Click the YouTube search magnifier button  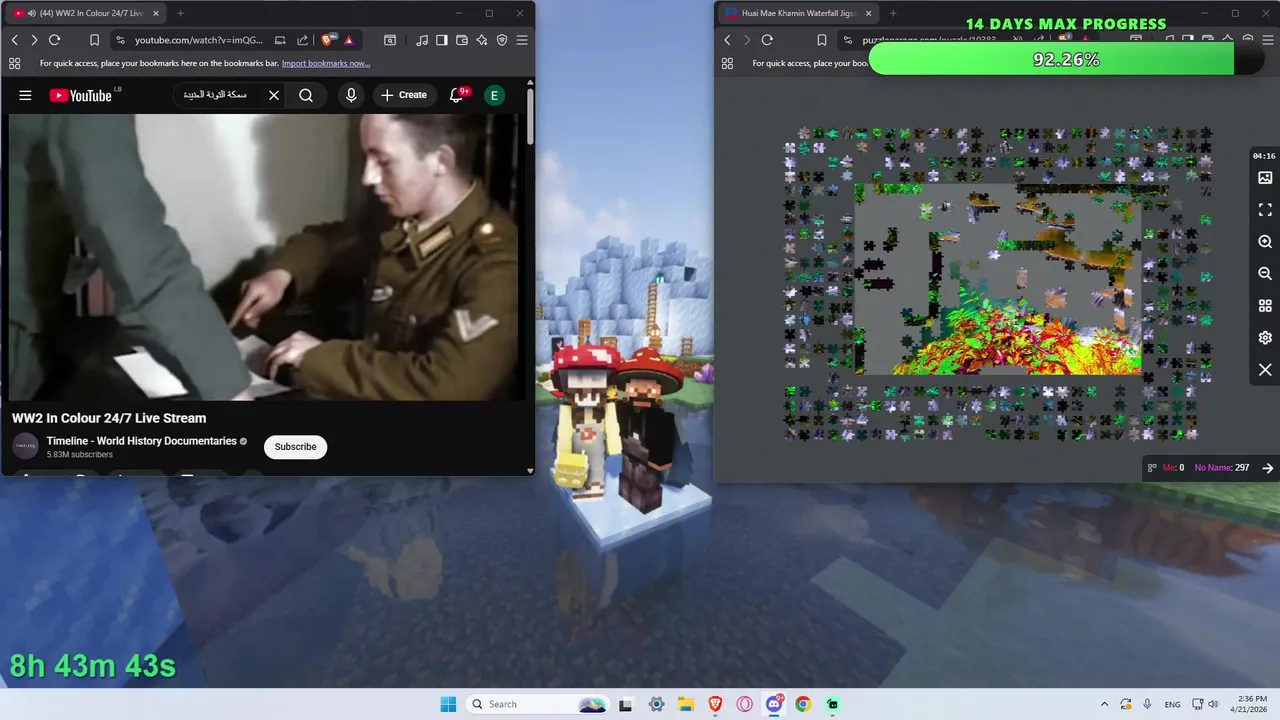[x=306, y=95]
